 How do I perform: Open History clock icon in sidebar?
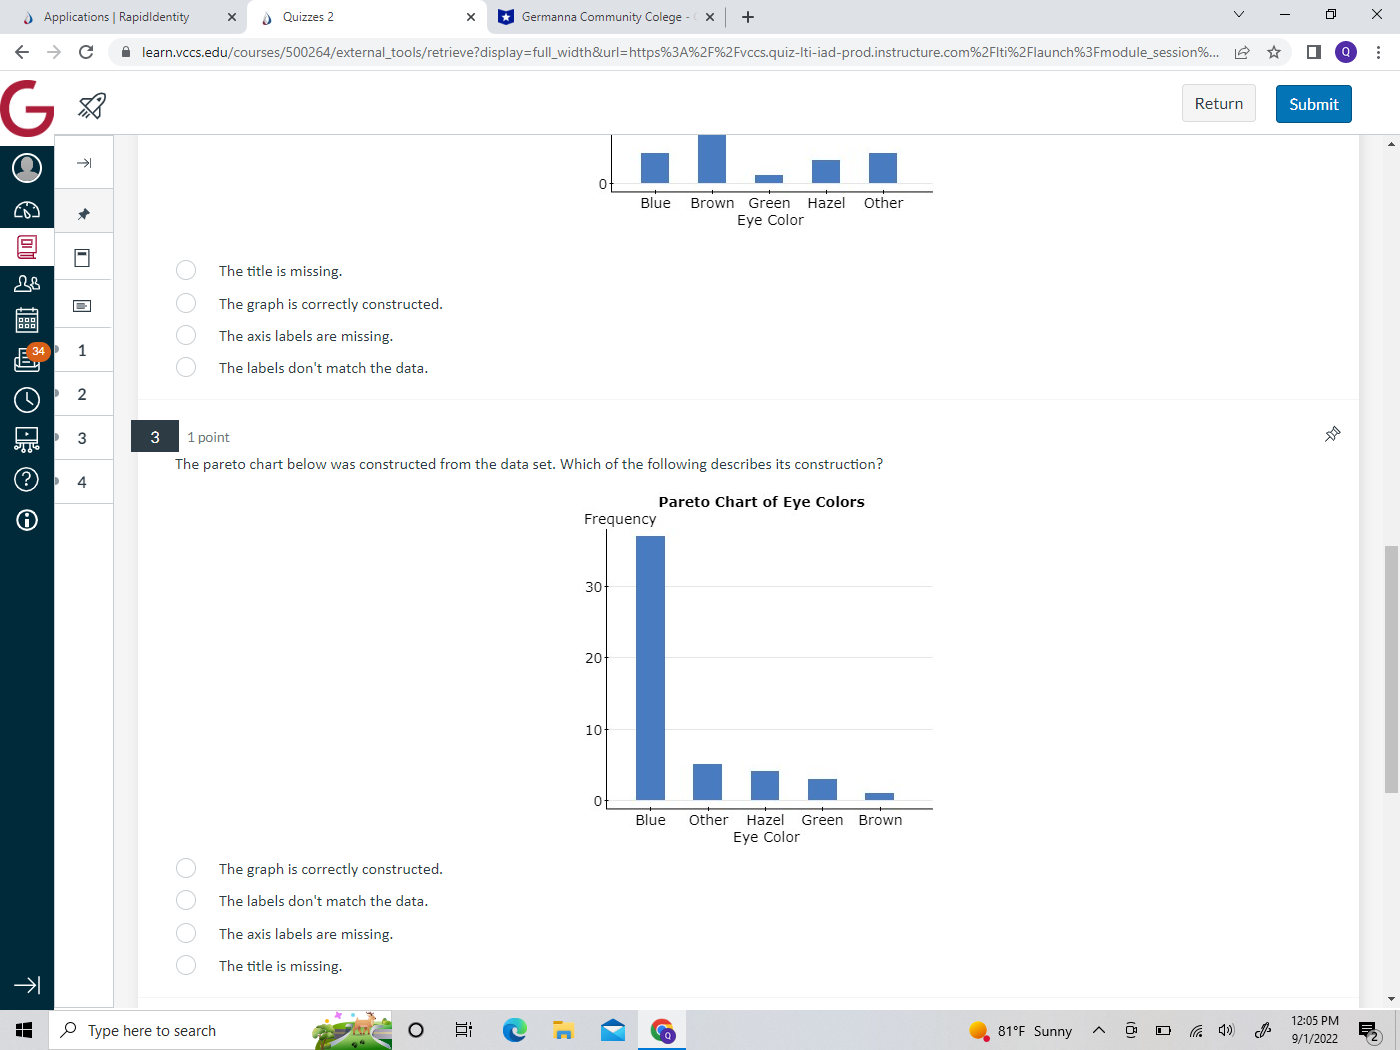tap(27, 400)
